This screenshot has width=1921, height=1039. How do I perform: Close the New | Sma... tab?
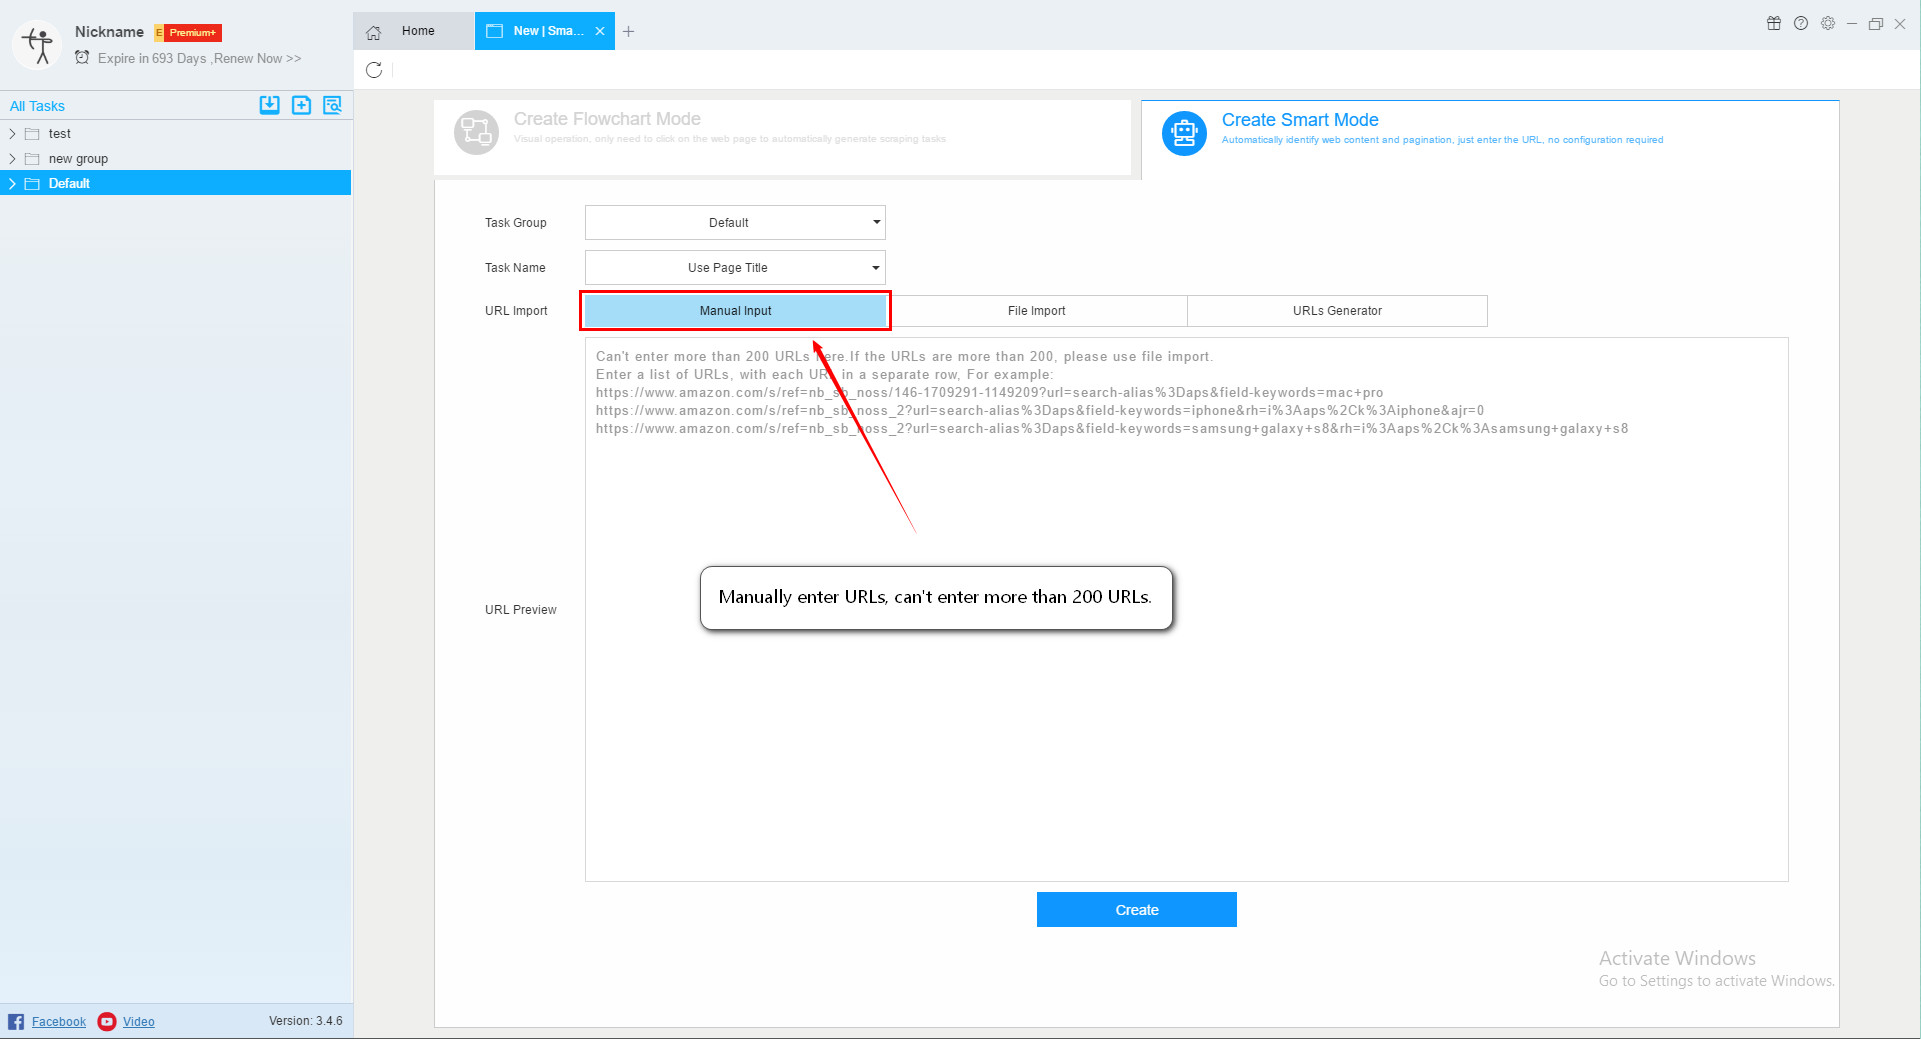600,31
